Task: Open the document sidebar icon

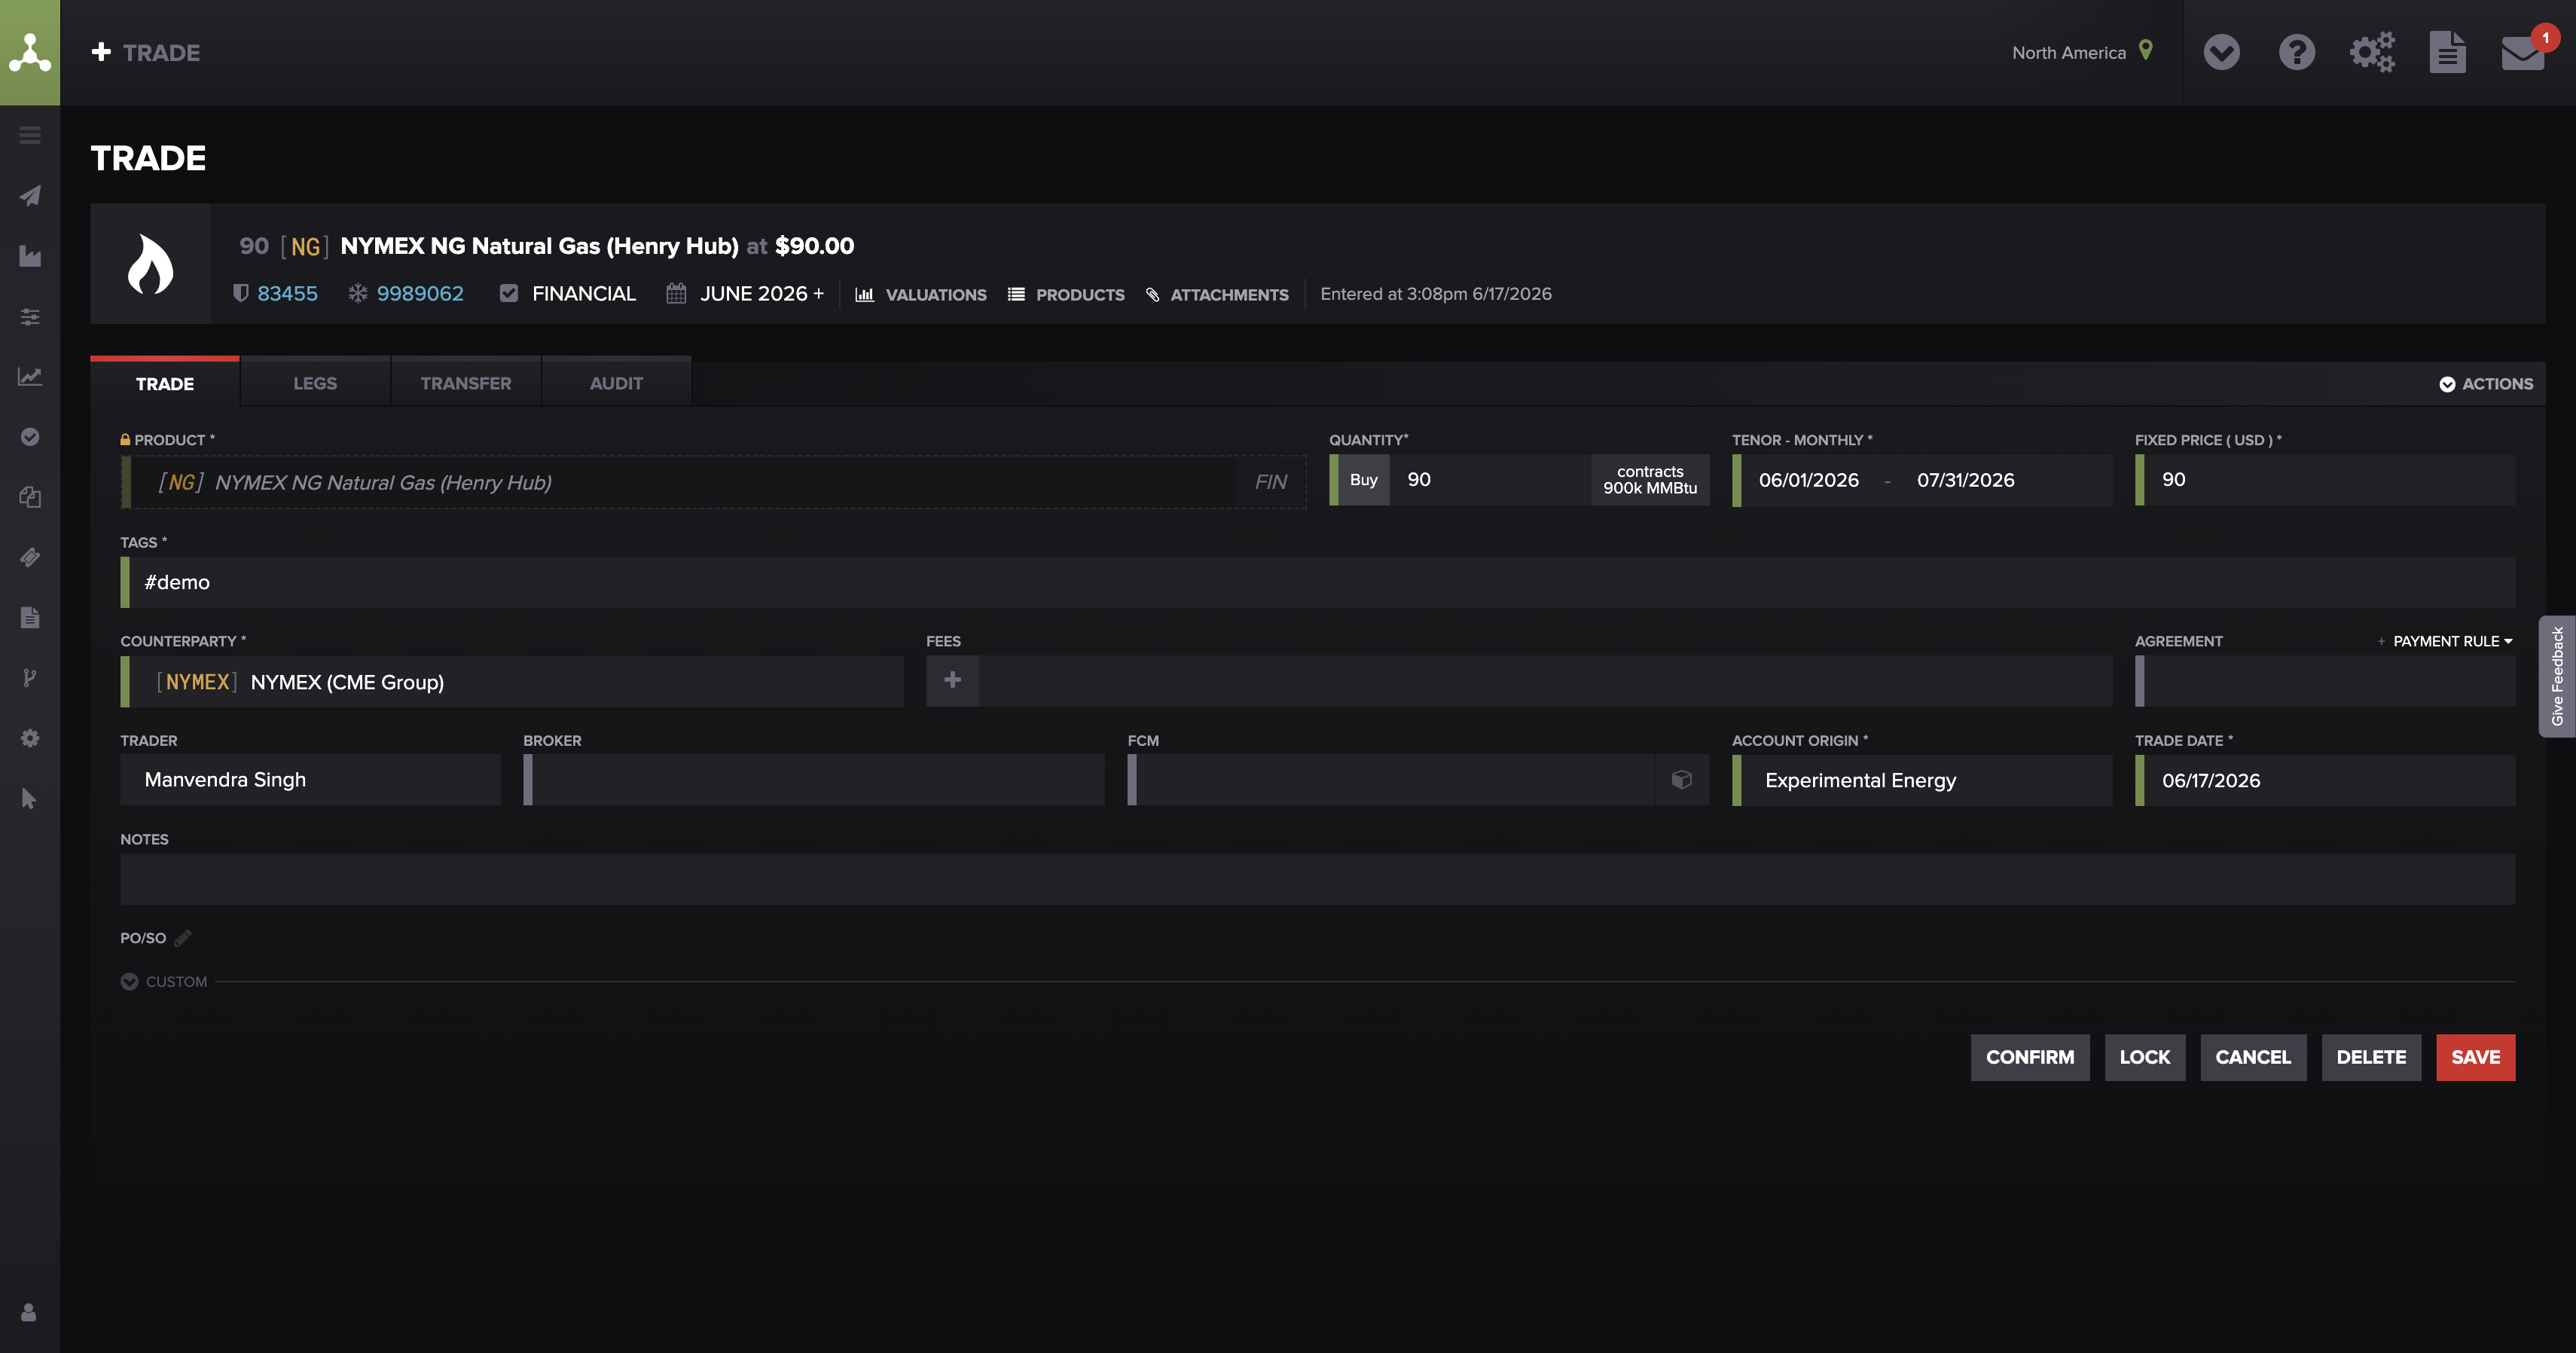Action: [30, 617]
